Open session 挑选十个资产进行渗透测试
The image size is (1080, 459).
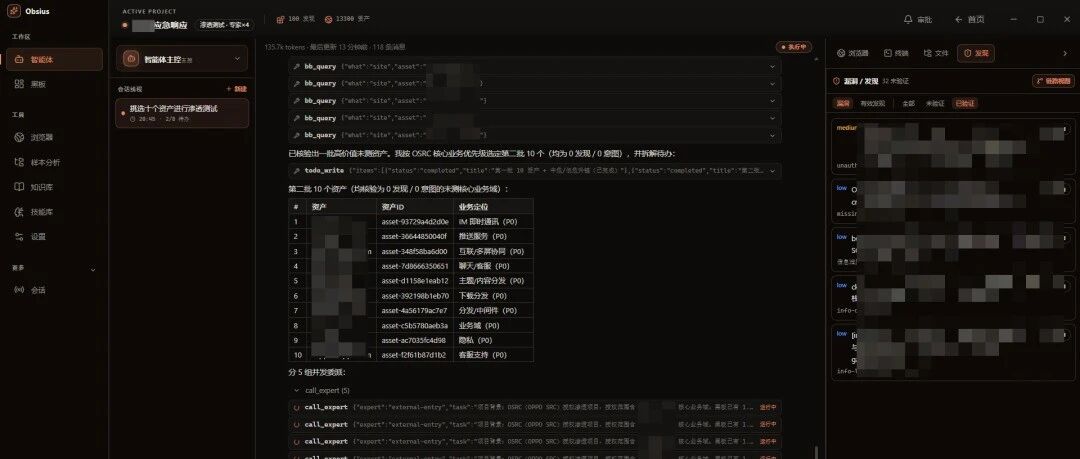click(x=182, y=113)
